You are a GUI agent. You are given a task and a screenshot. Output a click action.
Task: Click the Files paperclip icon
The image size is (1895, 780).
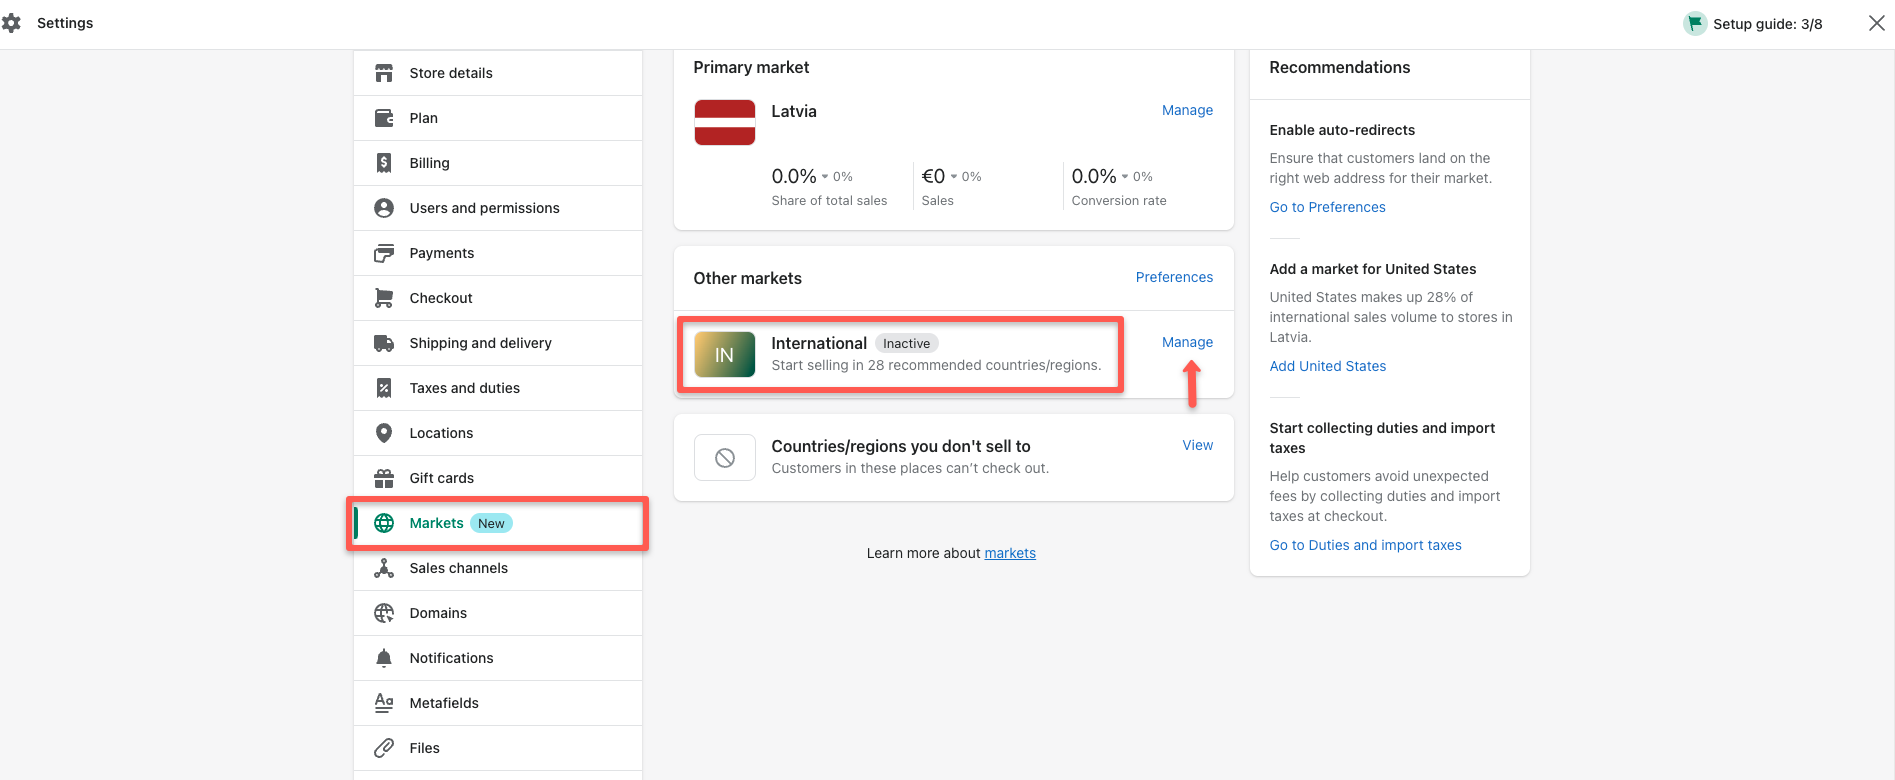click(x=384, y=748)
